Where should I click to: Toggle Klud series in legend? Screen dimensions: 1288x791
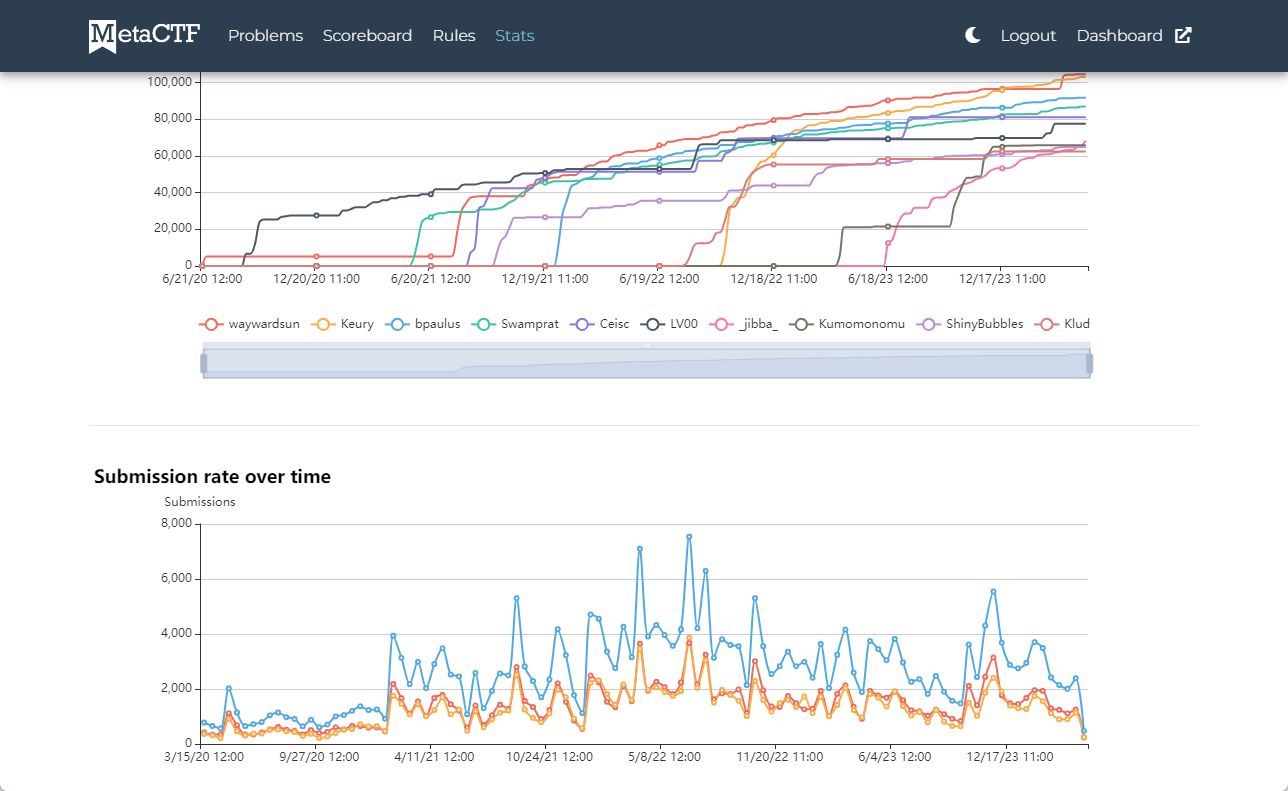pos(1063,324)
